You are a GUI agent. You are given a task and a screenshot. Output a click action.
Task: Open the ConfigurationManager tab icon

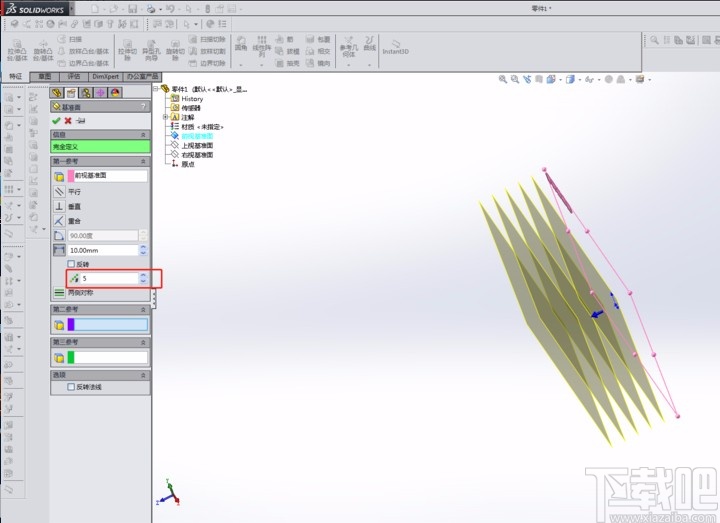86,93
